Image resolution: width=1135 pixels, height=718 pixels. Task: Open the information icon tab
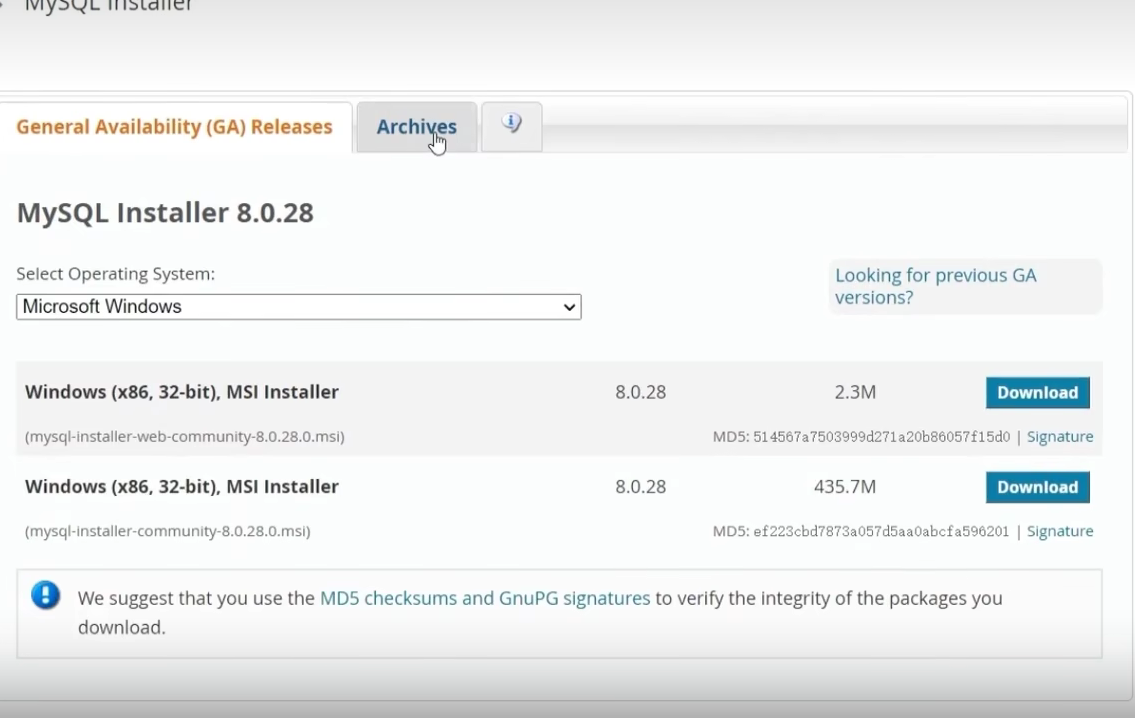point(511,127)
